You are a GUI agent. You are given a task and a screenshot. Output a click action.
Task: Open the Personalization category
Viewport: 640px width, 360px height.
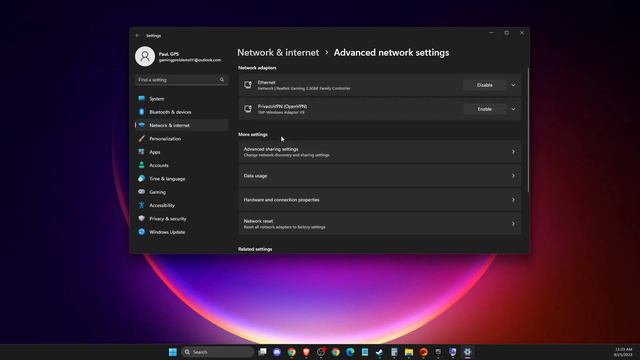(181, 139)
